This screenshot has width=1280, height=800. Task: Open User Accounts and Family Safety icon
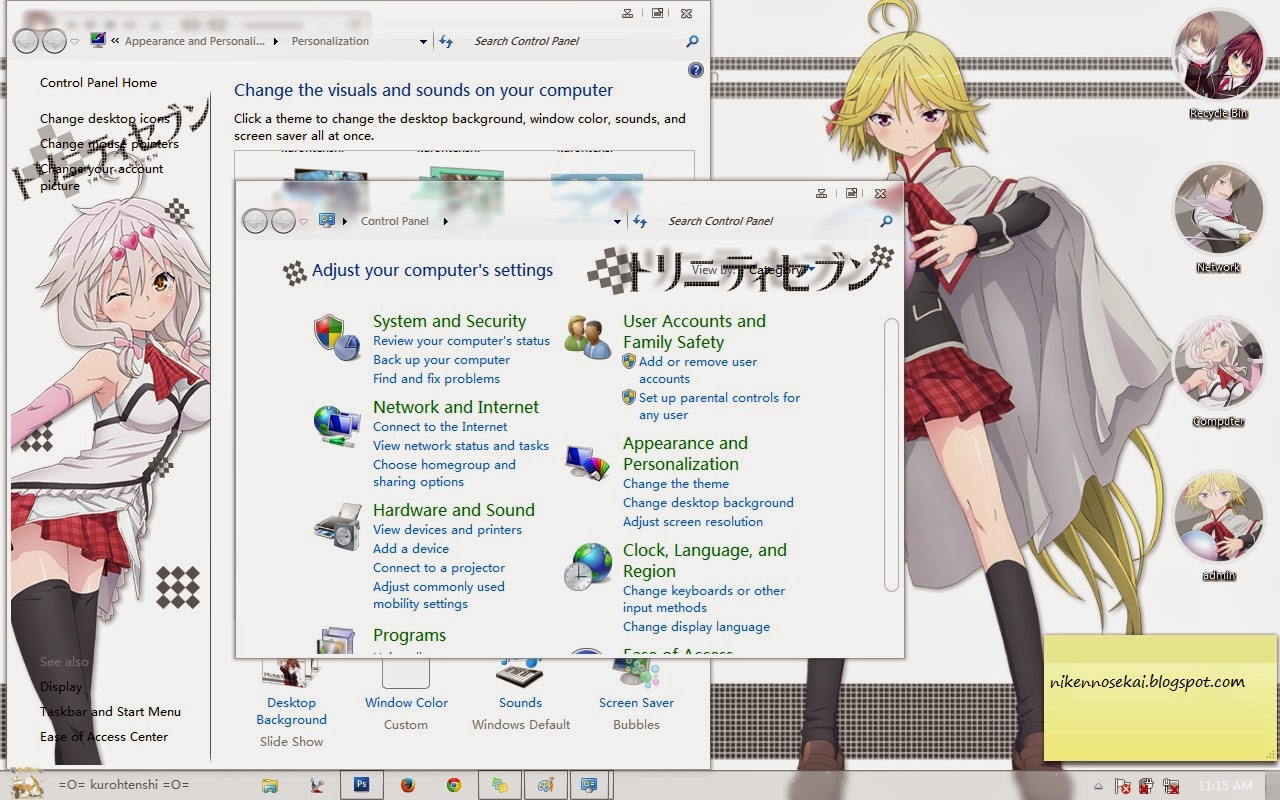coord(588,338)
